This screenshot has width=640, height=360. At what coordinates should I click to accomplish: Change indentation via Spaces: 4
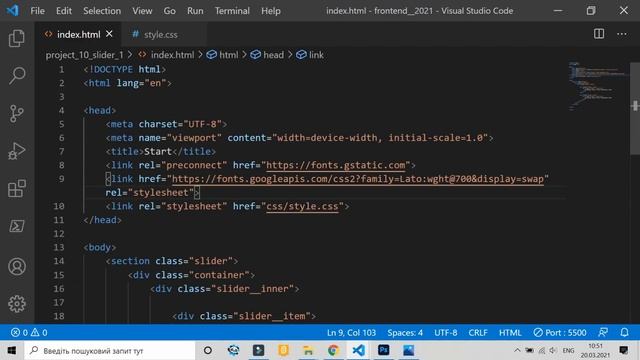[405, 332]
